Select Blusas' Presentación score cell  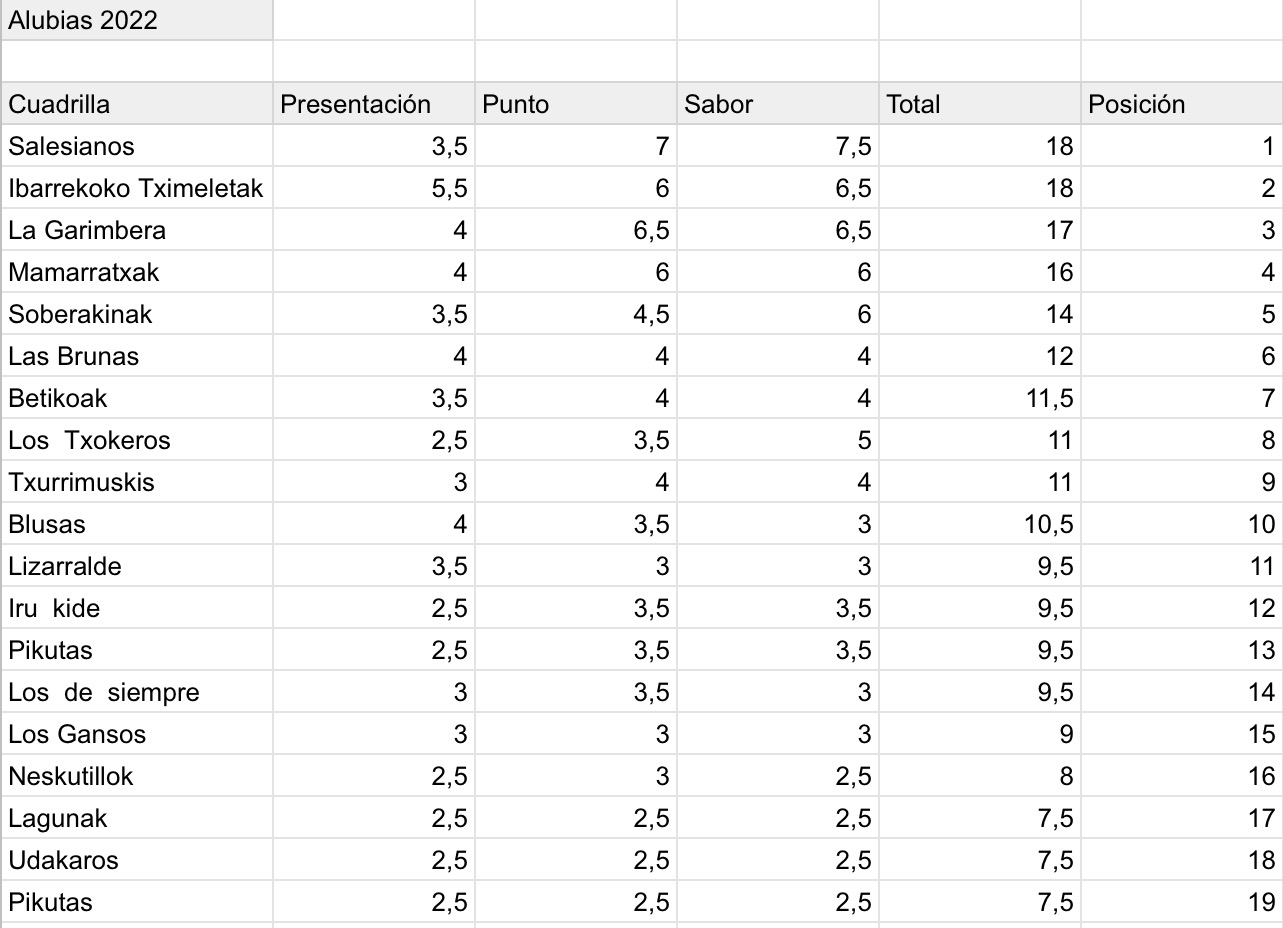pos(374,524)
